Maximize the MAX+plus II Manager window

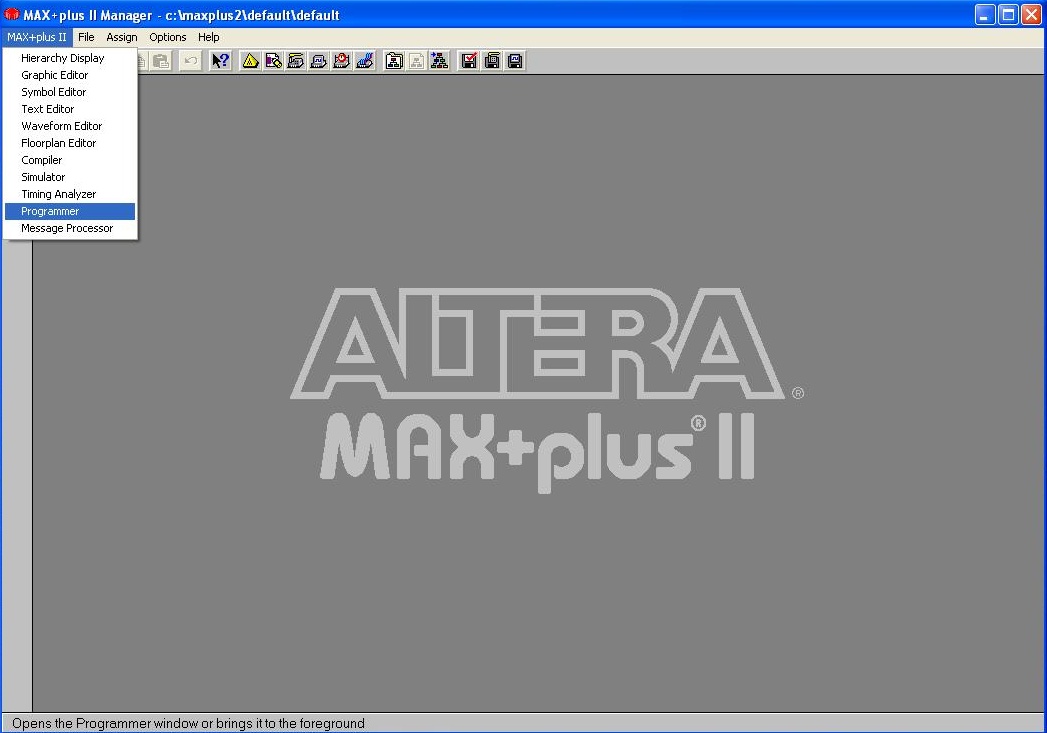[x=1008, y=14]
